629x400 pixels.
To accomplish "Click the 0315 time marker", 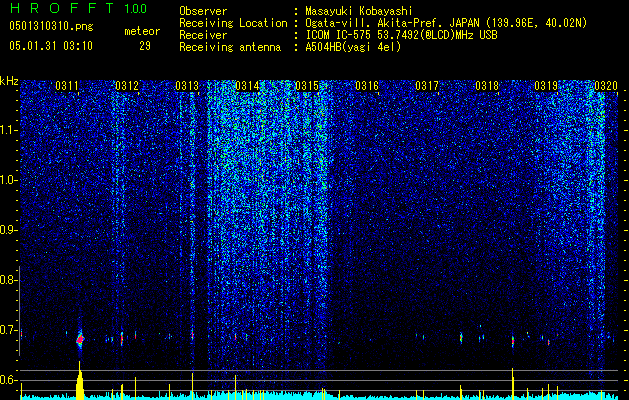I will (x=307, y=85).
